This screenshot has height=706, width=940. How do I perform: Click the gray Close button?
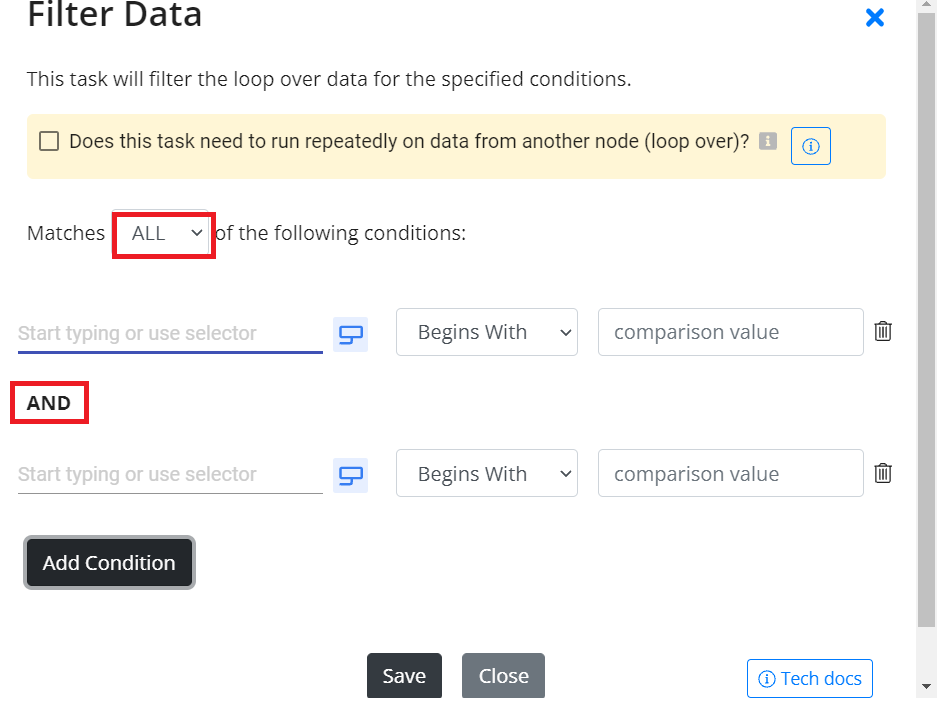coord(503,675)
